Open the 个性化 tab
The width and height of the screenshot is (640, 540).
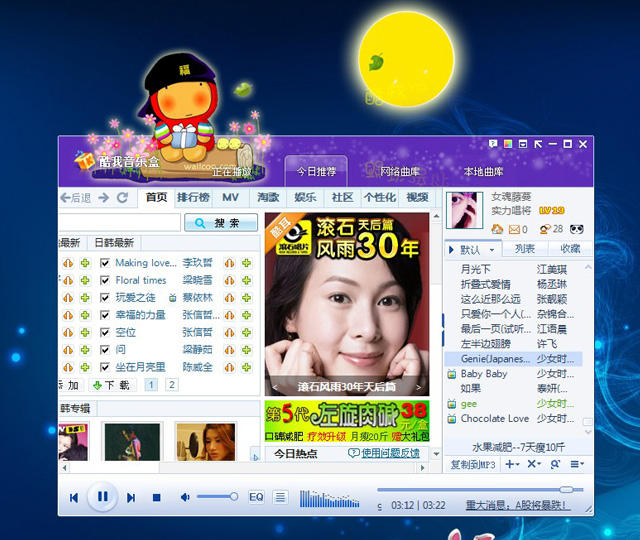coord(380,198)
